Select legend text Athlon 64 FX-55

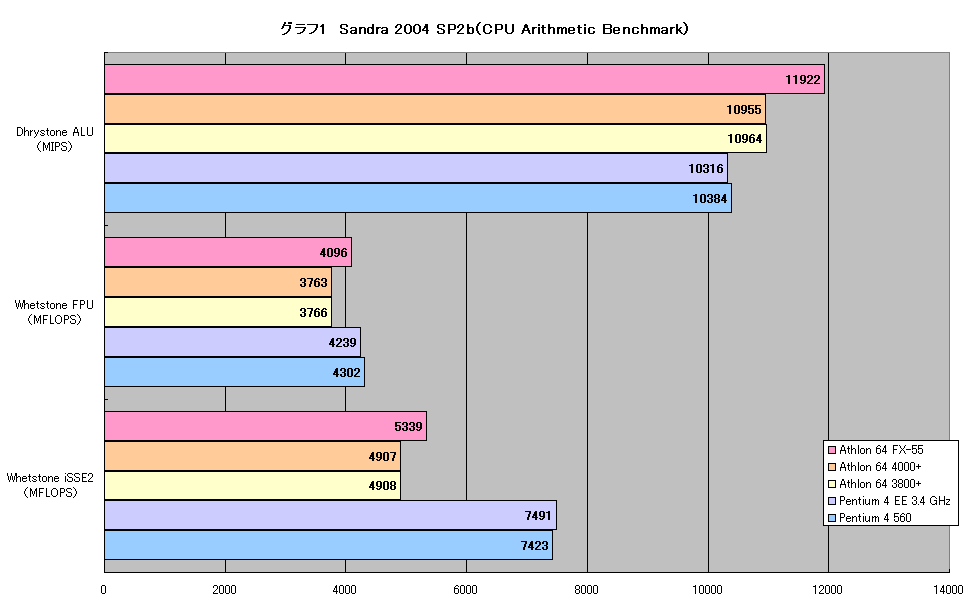coord(881,450)
